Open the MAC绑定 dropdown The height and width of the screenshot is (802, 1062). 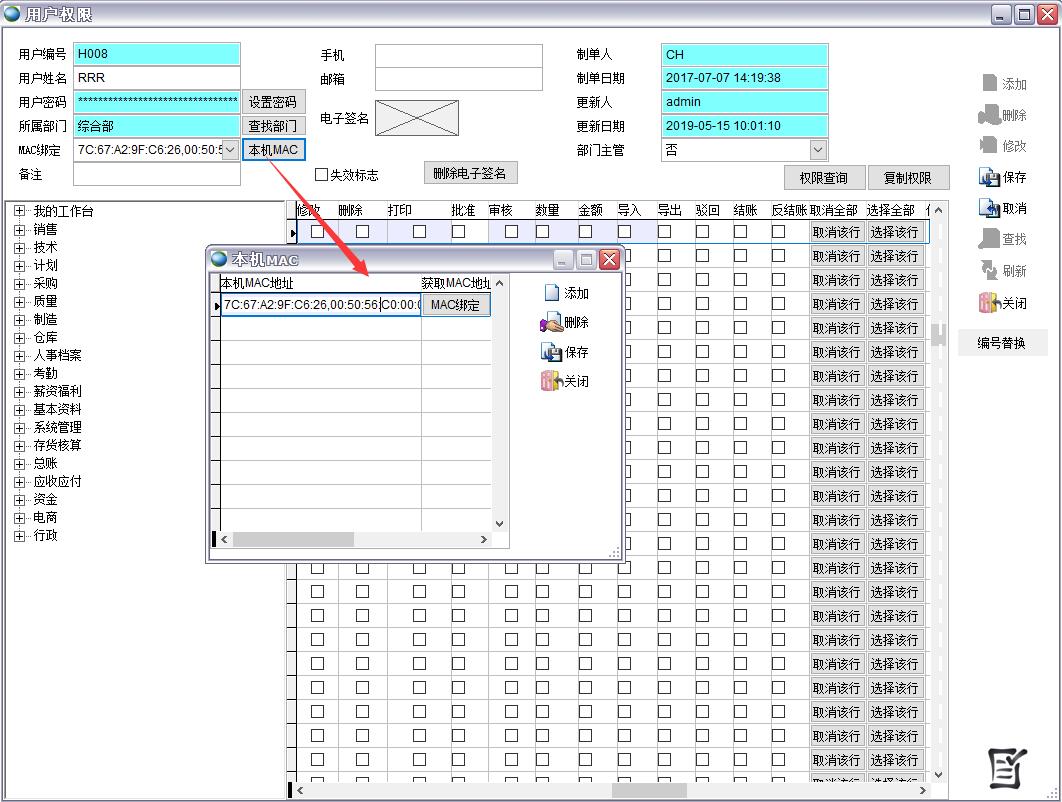point(230,150)
